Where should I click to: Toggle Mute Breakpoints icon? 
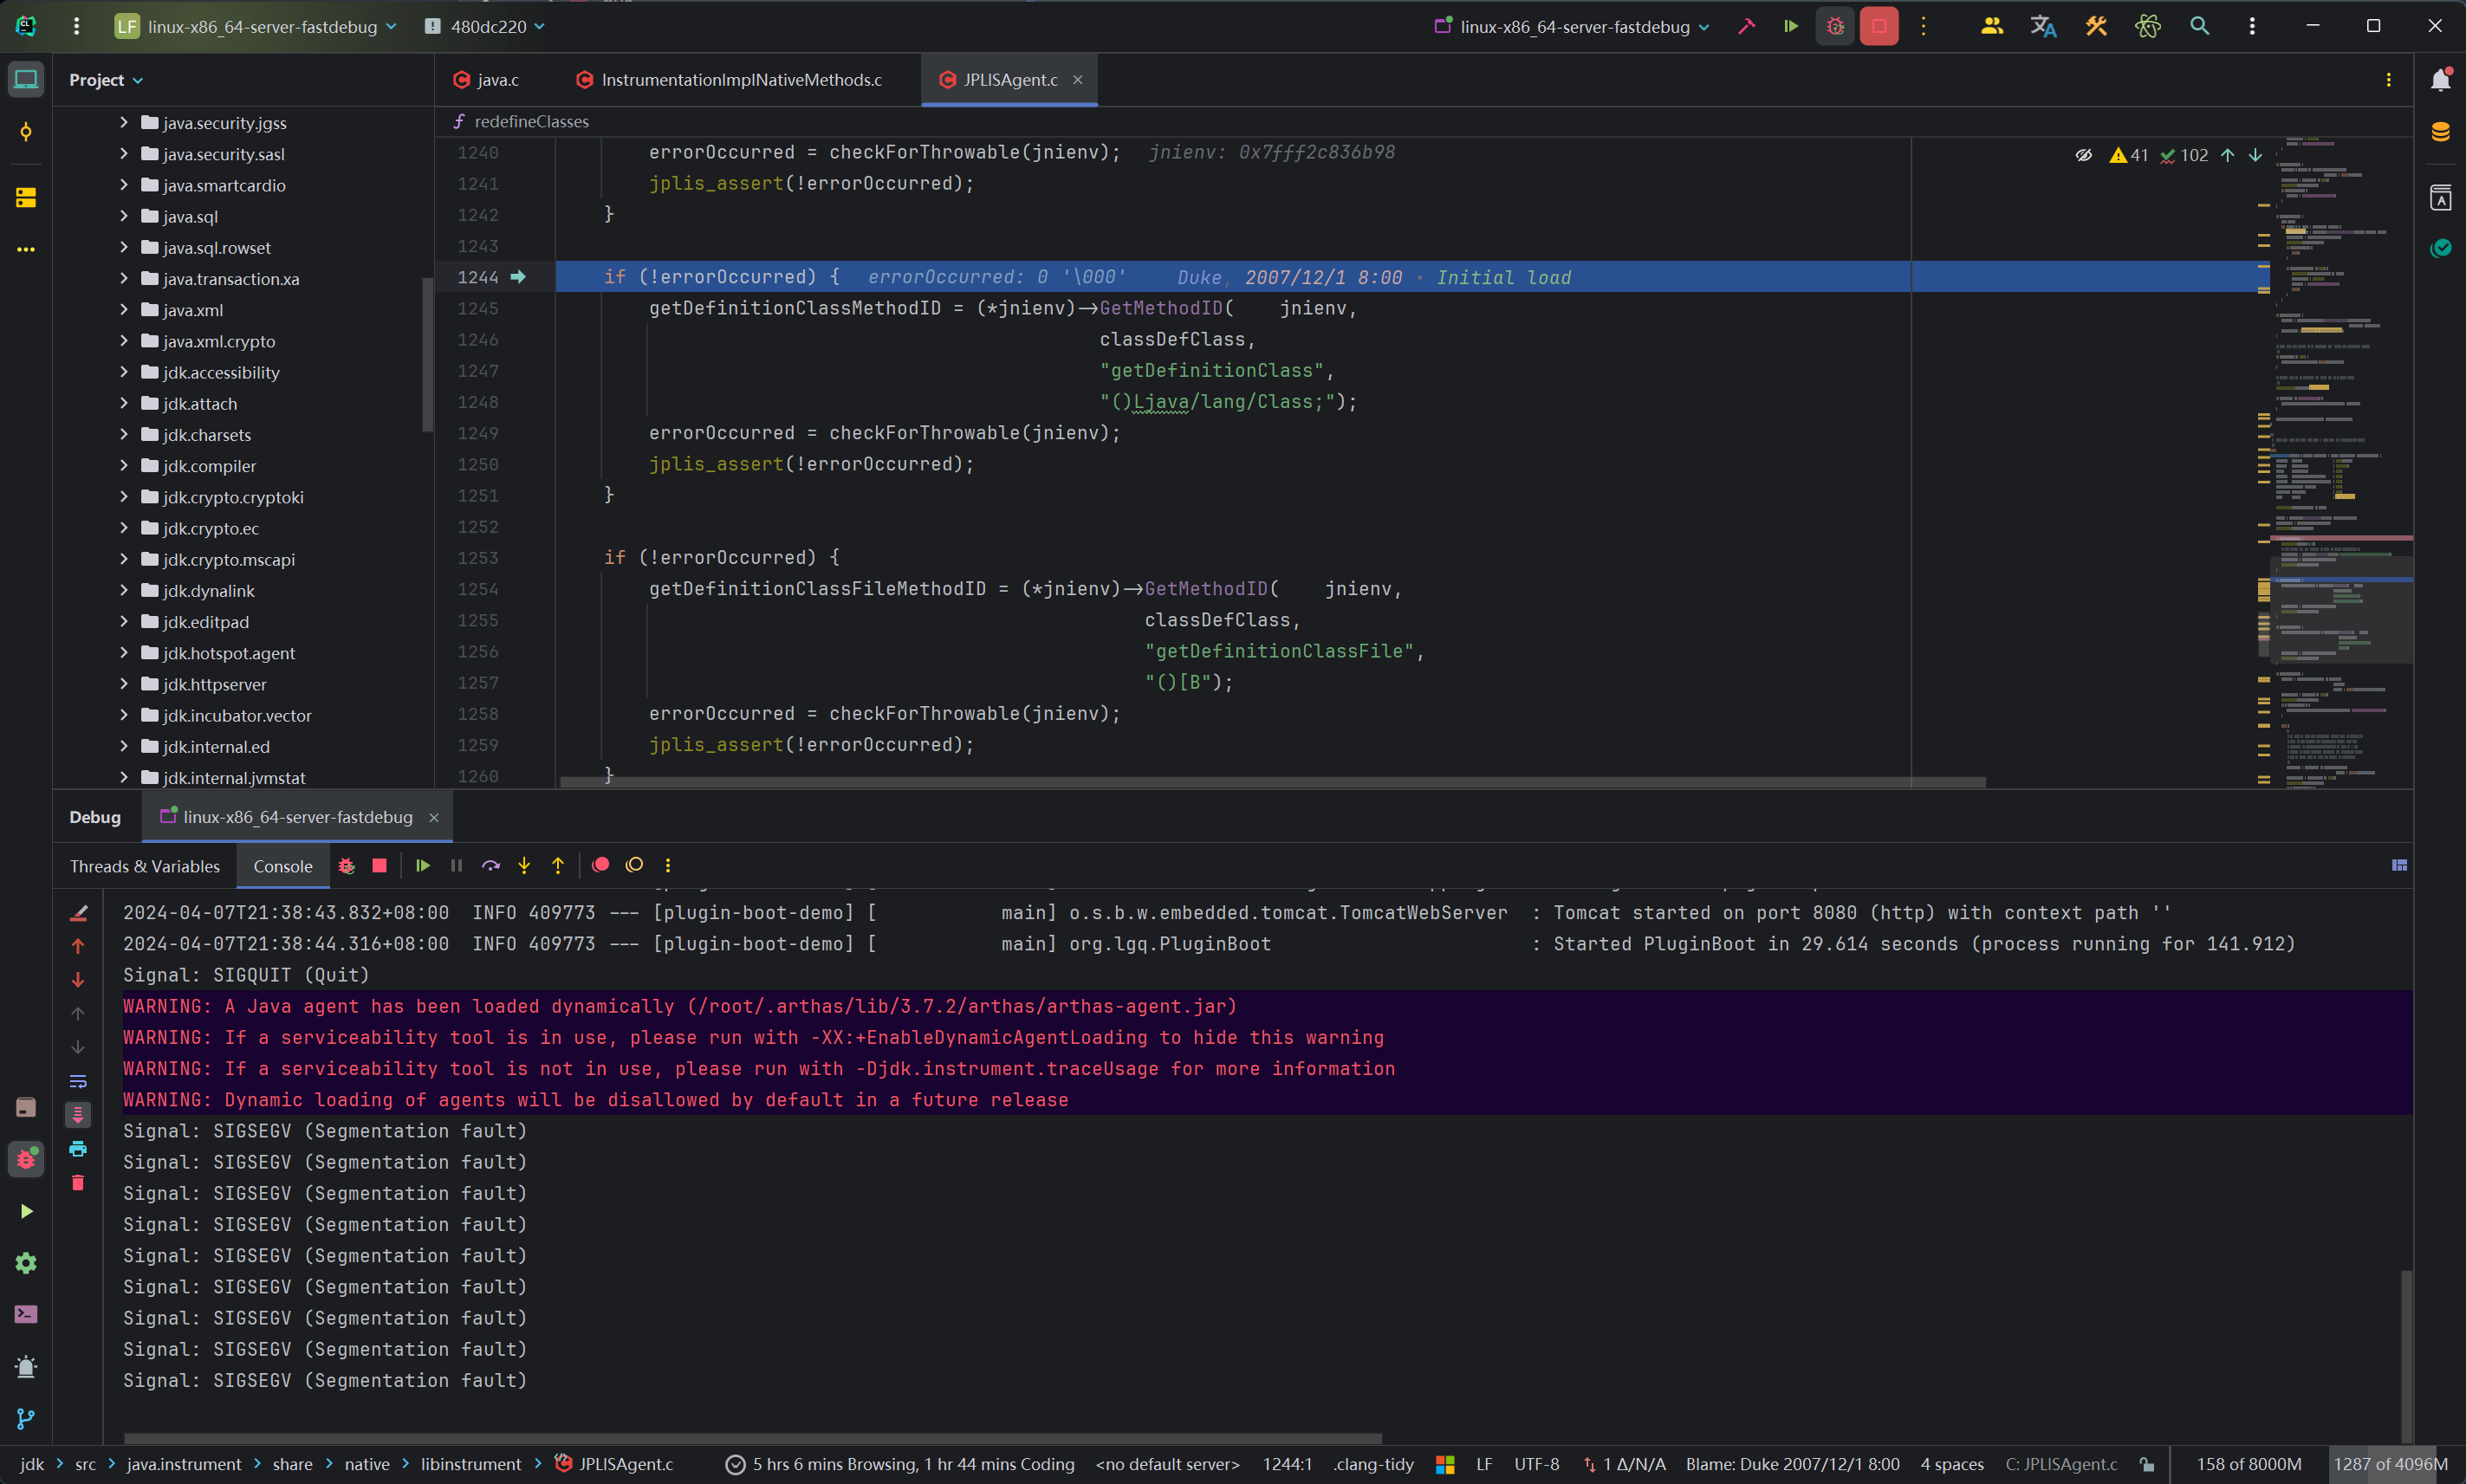tap(634, 866)
